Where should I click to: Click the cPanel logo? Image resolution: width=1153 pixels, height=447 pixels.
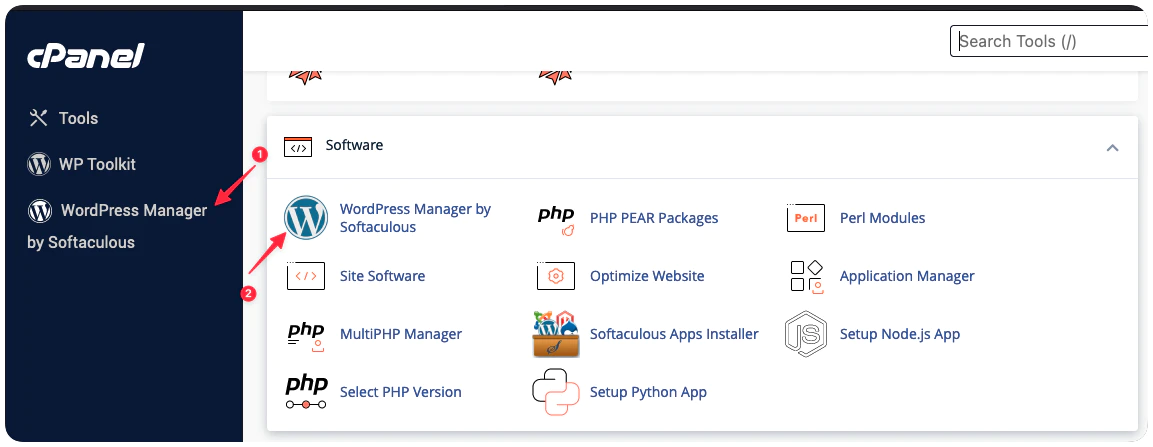(86, 57)
